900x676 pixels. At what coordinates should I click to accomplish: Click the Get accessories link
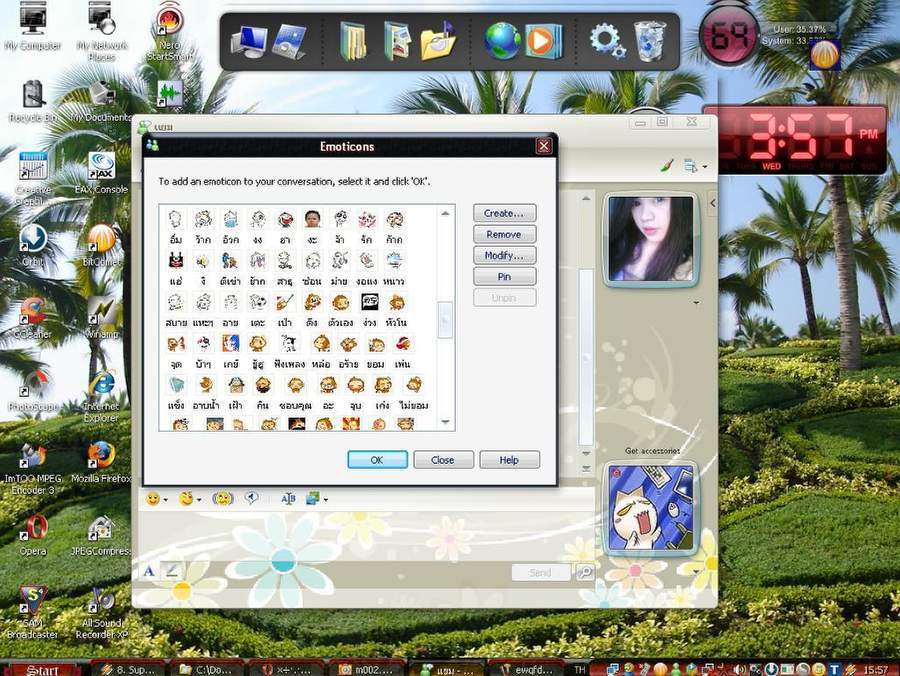click(x=652, y=451)
